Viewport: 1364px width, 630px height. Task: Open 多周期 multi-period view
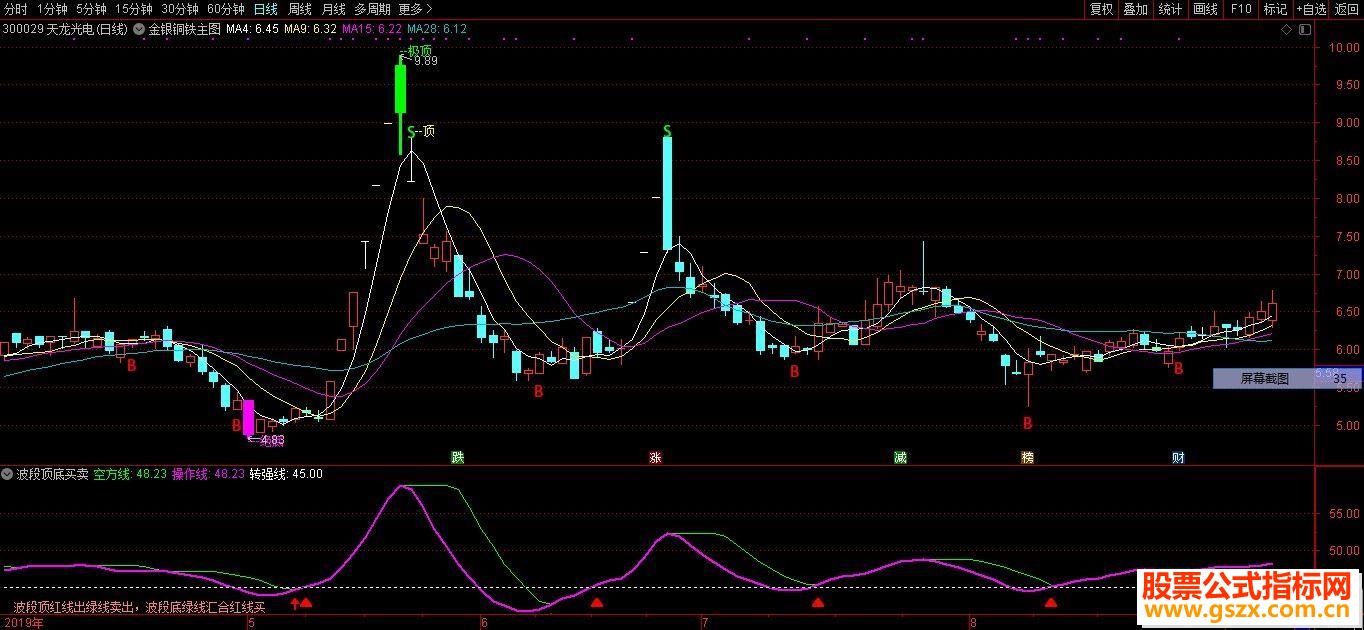pos(373,9)
